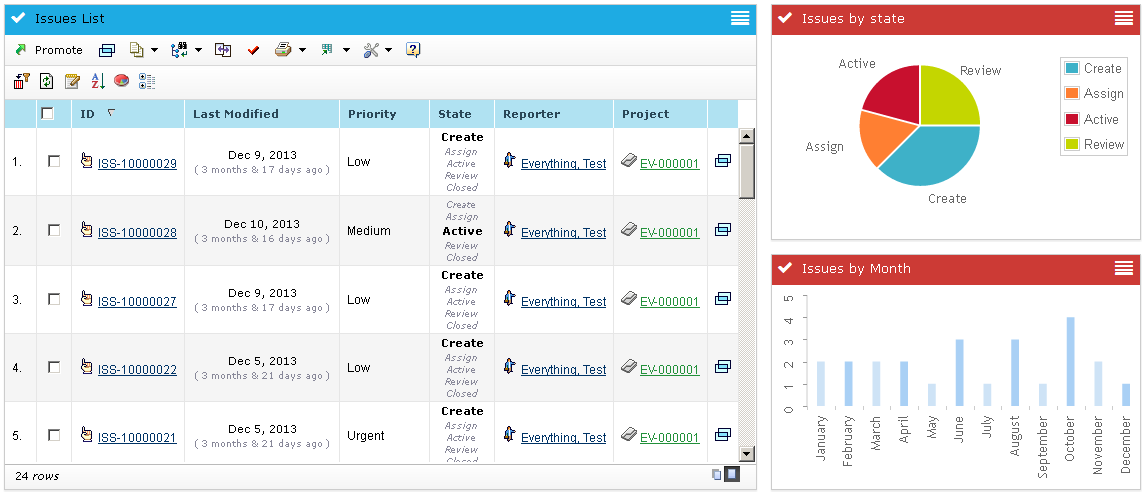
Task: Click the filter removal icon
Action: [20, 81]
